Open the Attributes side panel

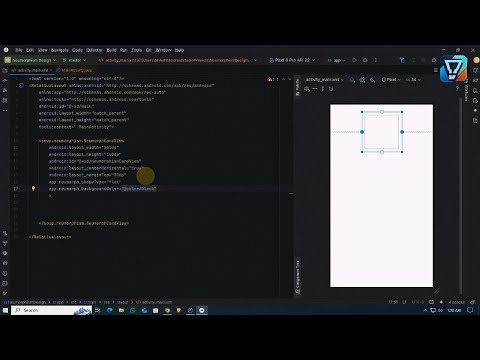466,91
